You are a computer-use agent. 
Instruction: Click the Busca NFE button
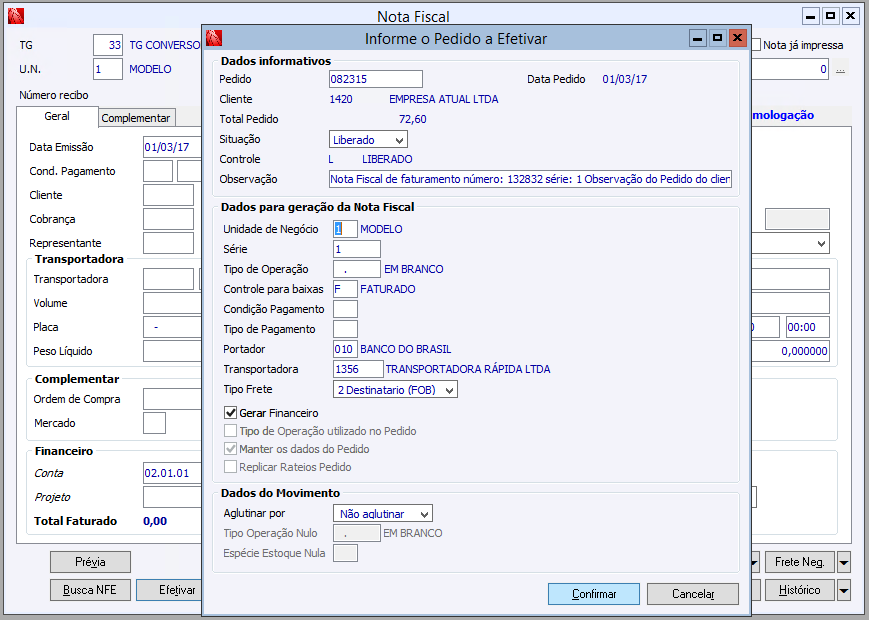(90, 590)
